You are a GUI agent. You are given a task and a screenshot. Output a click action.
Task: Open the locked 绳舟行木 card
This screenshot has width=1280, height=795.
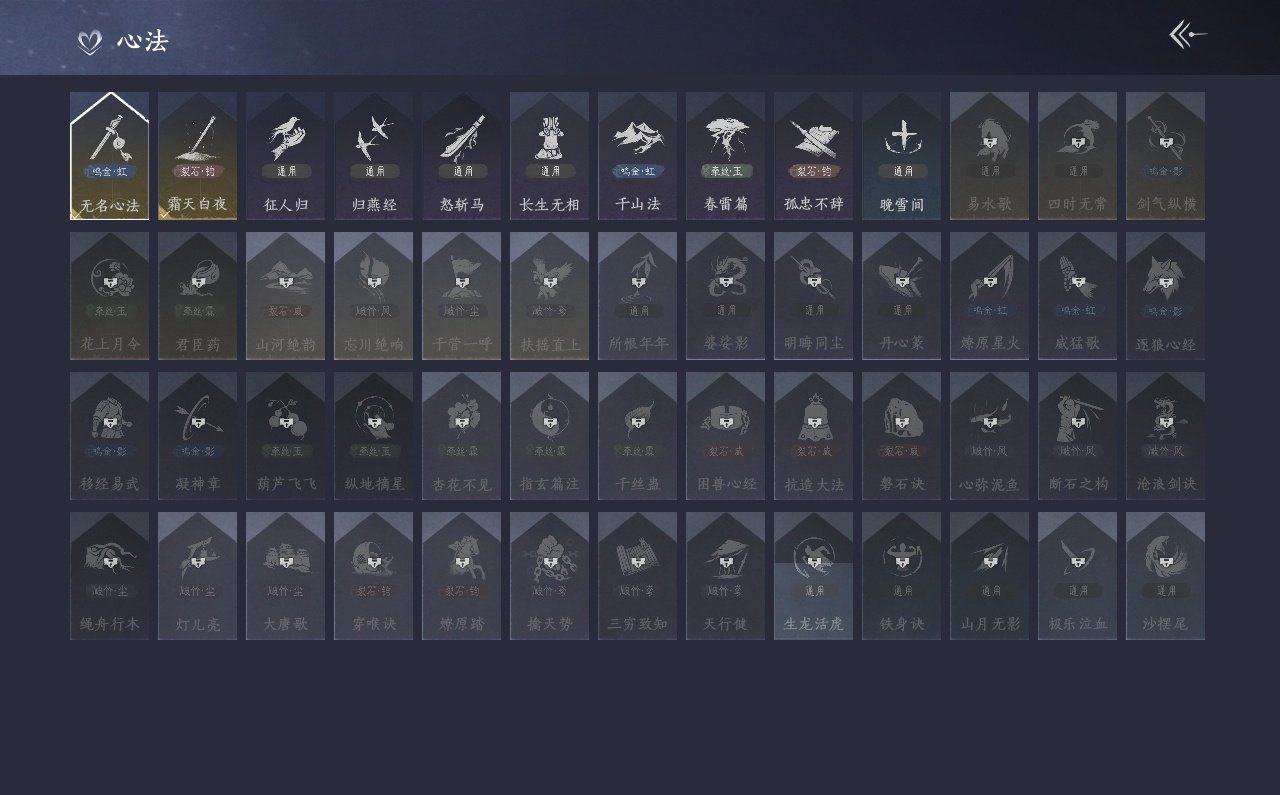109,576
